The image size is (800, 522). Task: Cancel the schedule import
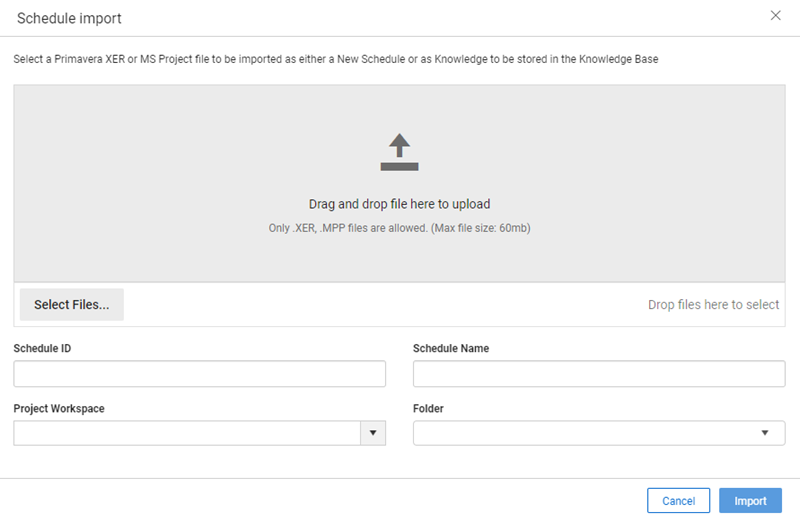coord(678,501)
